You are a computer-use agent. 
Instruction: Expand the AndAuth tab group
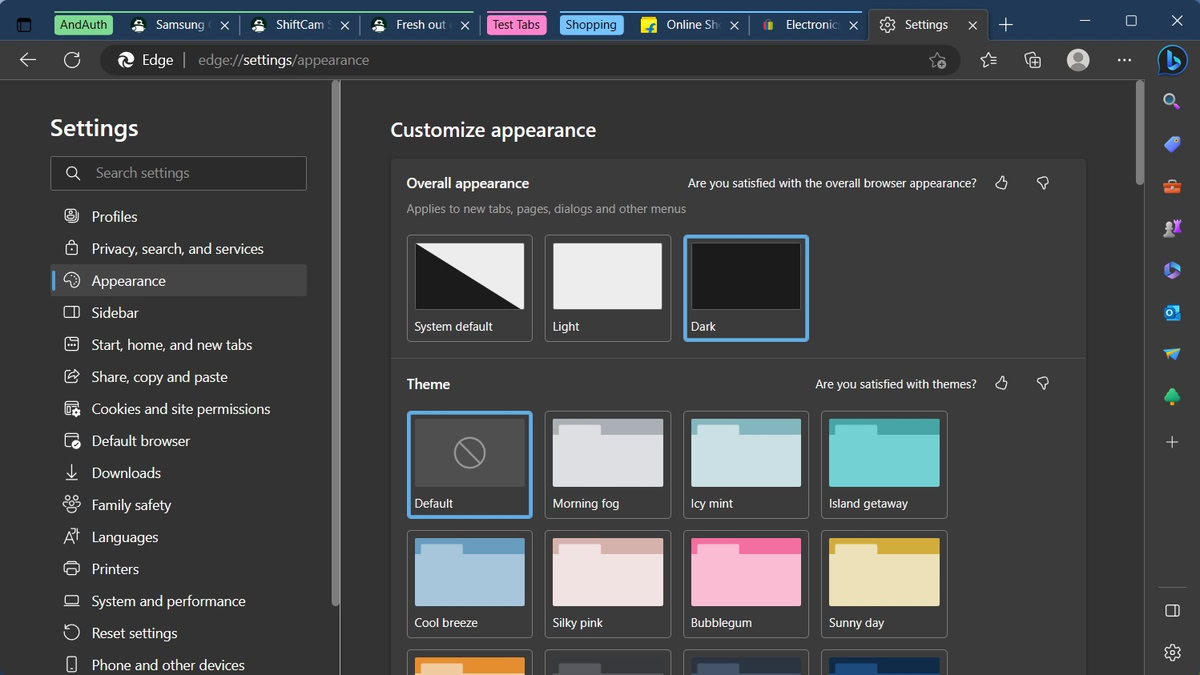(83, 25)
